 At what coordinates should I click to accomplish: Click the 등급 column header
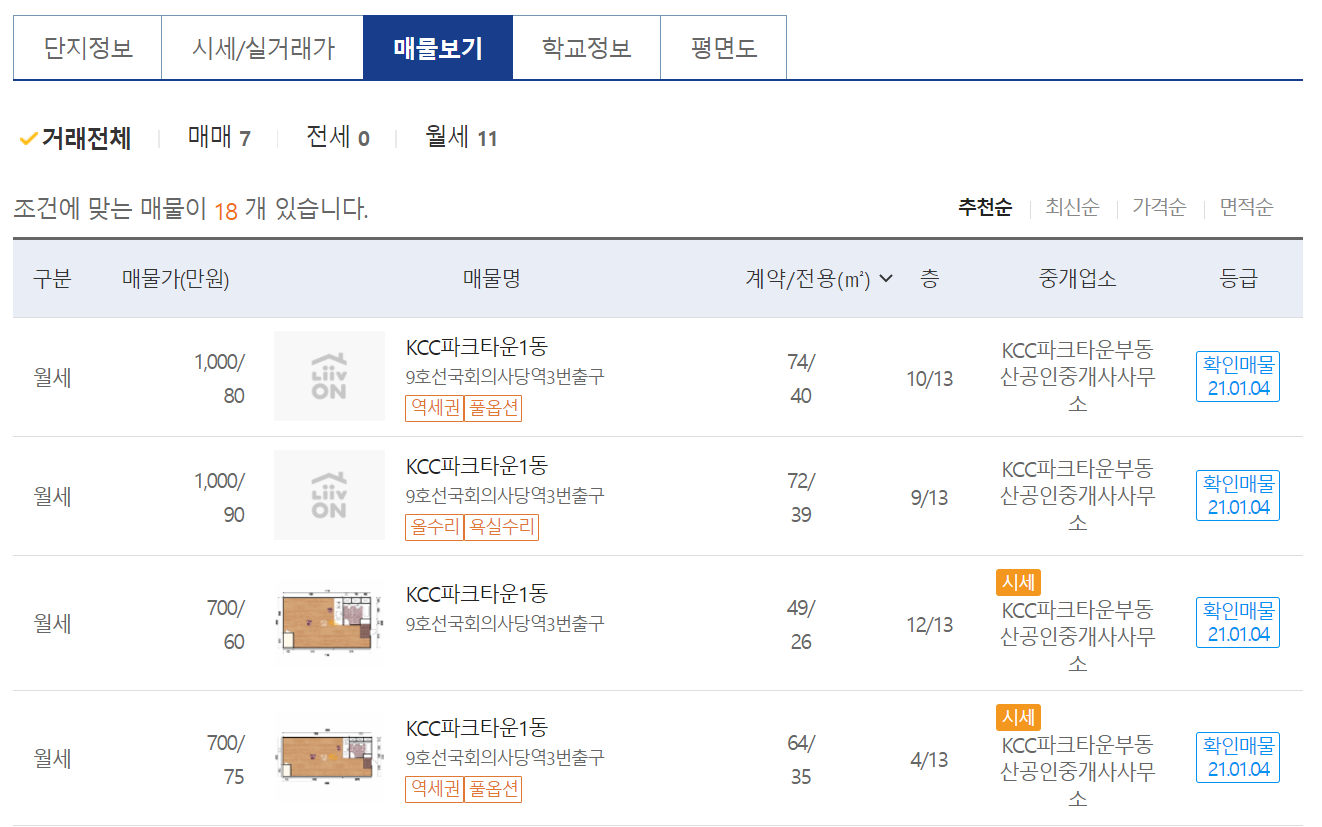(1238, 279)
